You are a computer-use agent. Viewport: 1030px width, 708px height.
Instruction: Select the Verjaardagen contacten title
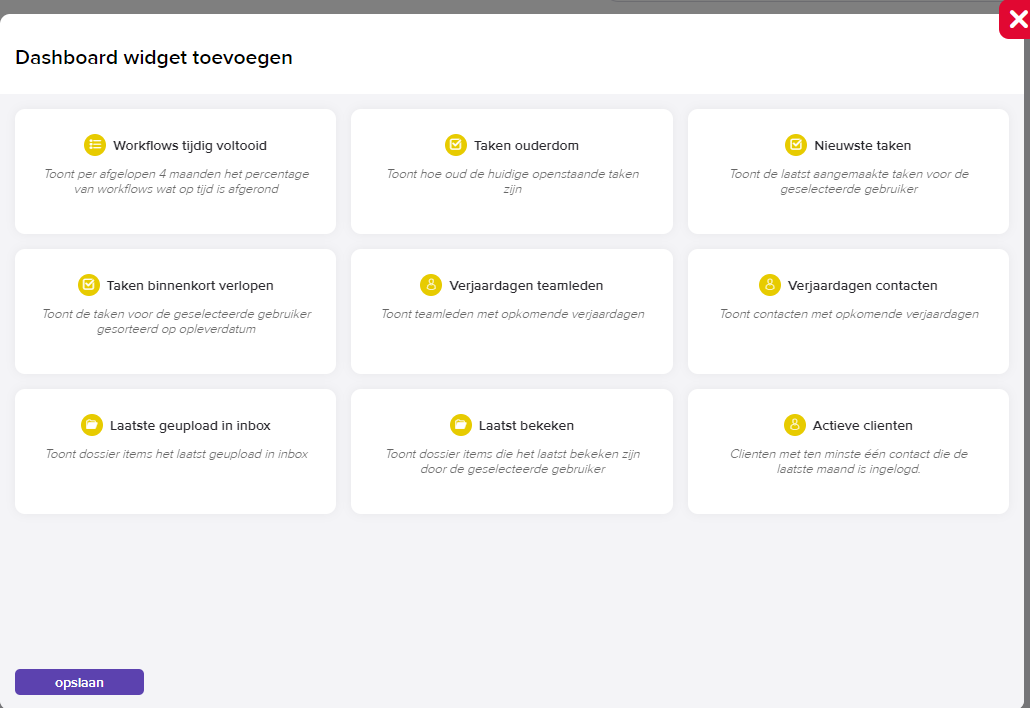pos(862,286)
